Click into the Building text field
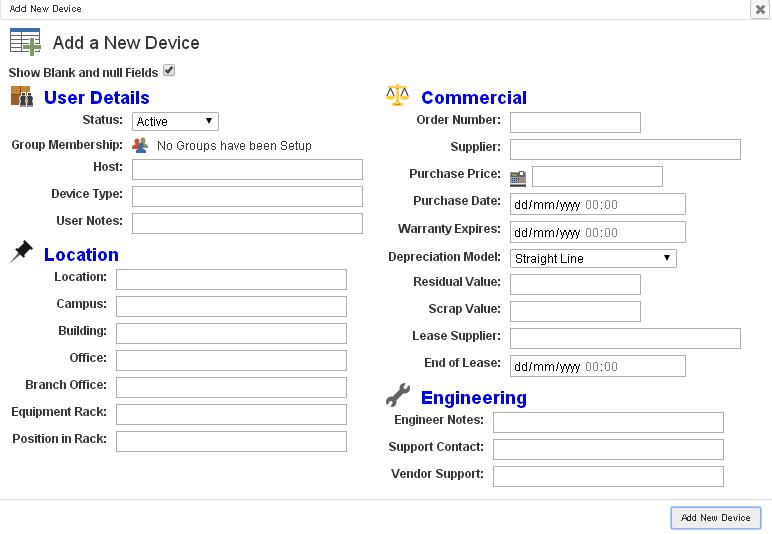772x534 pixels. click(231, 334)
